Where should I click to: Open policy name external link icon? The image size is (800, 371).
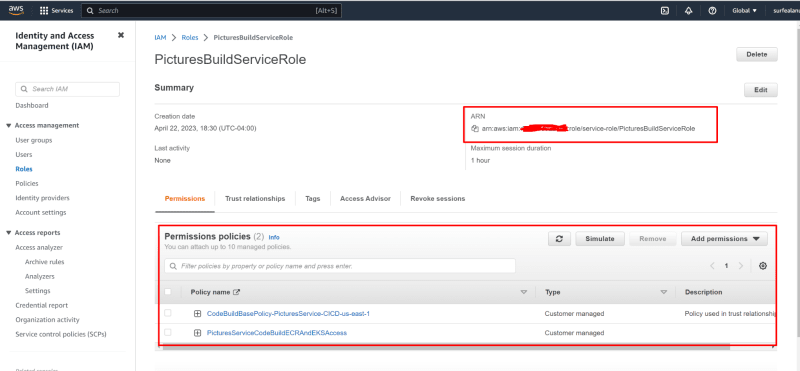(x=236, y=292)
